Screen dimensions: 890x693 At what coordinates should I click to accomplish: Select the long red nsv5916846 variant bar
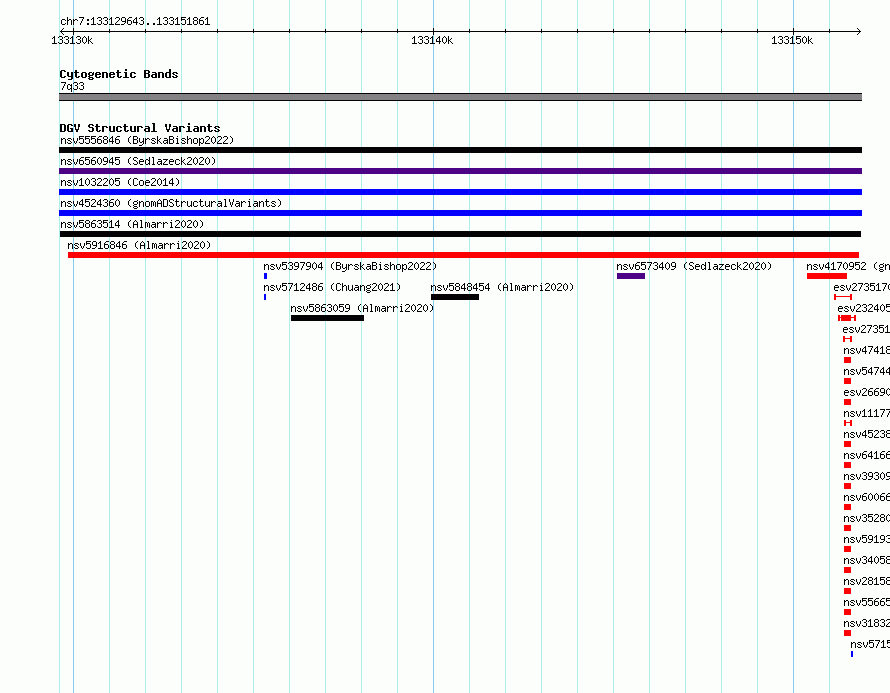(464, 255)
